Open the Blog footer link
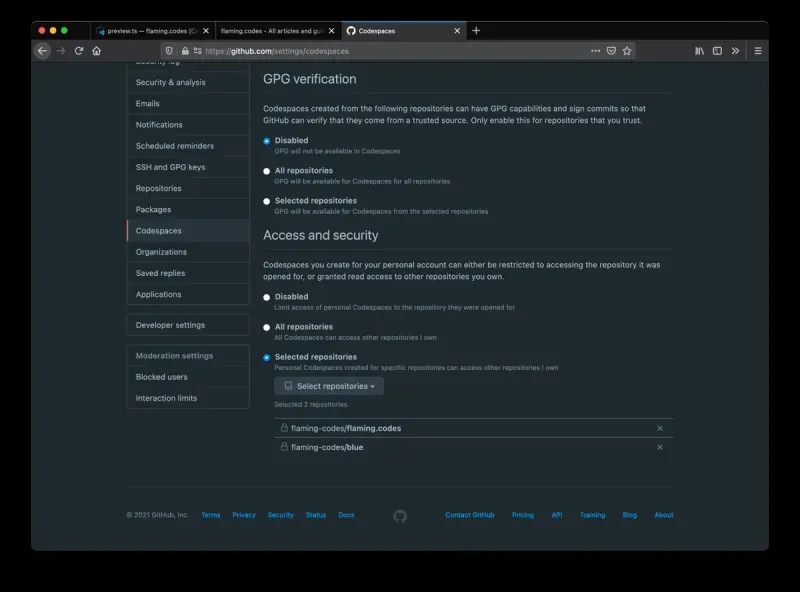 click(630, 515)
